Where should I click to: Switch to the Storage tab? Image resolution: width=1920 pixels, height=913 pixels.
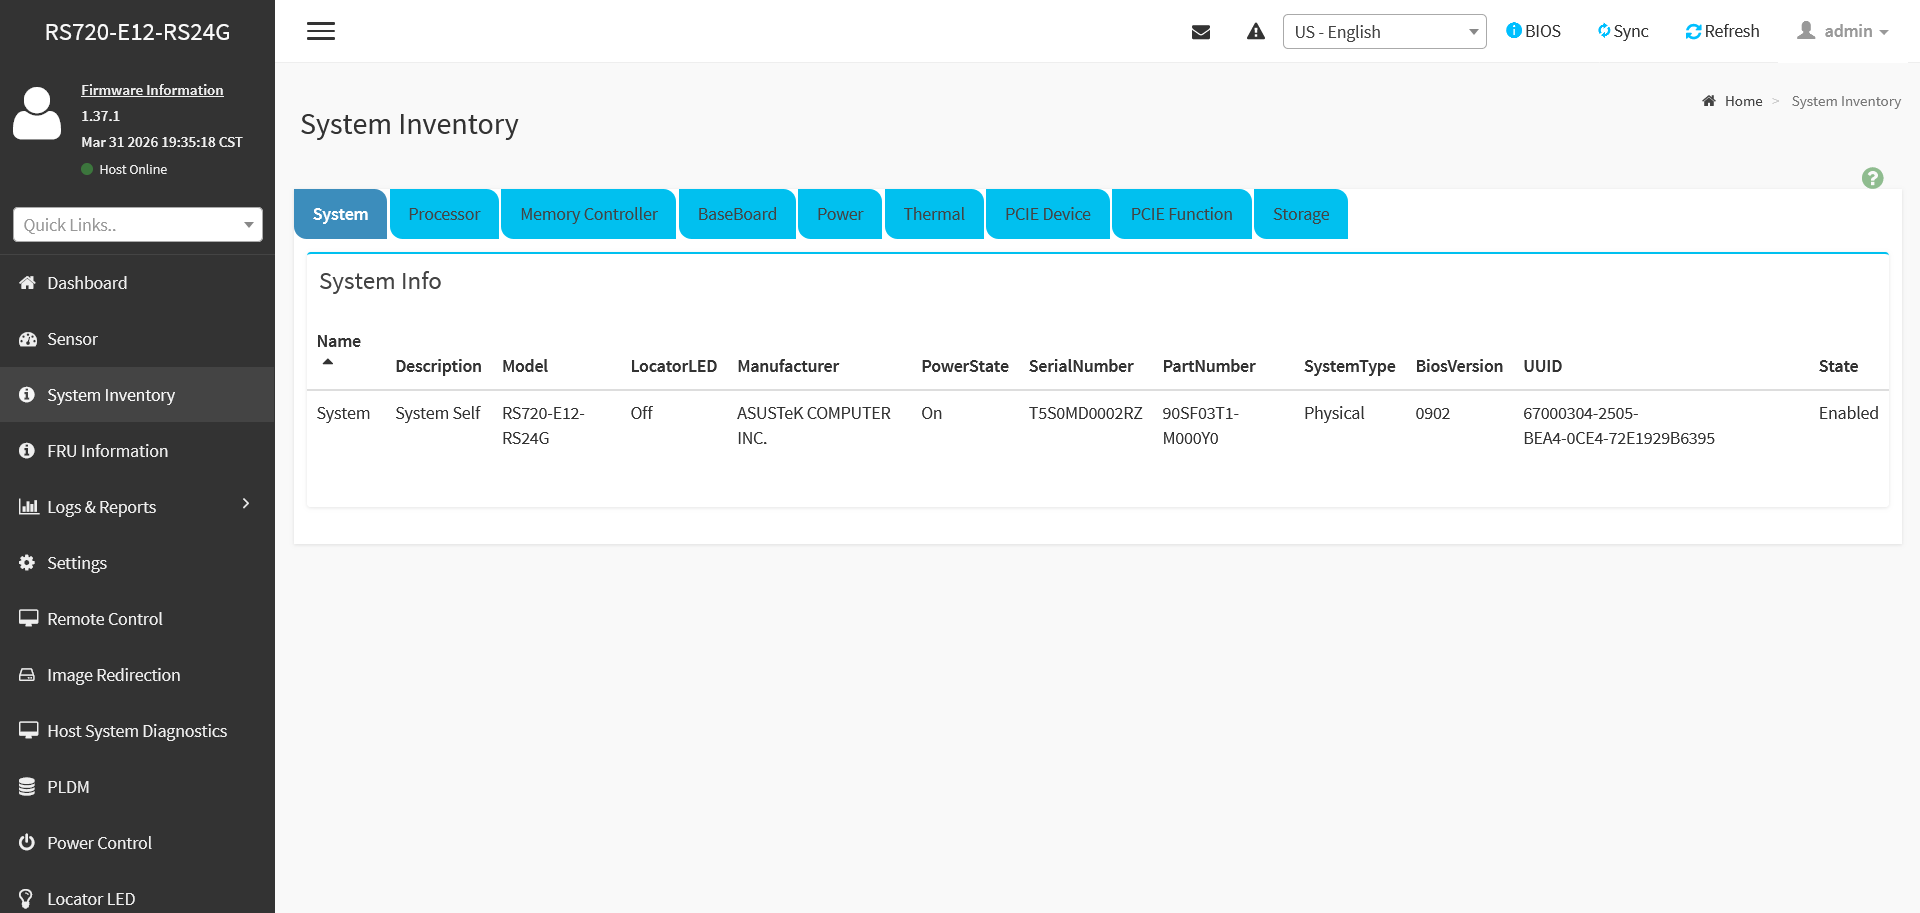1301,214
